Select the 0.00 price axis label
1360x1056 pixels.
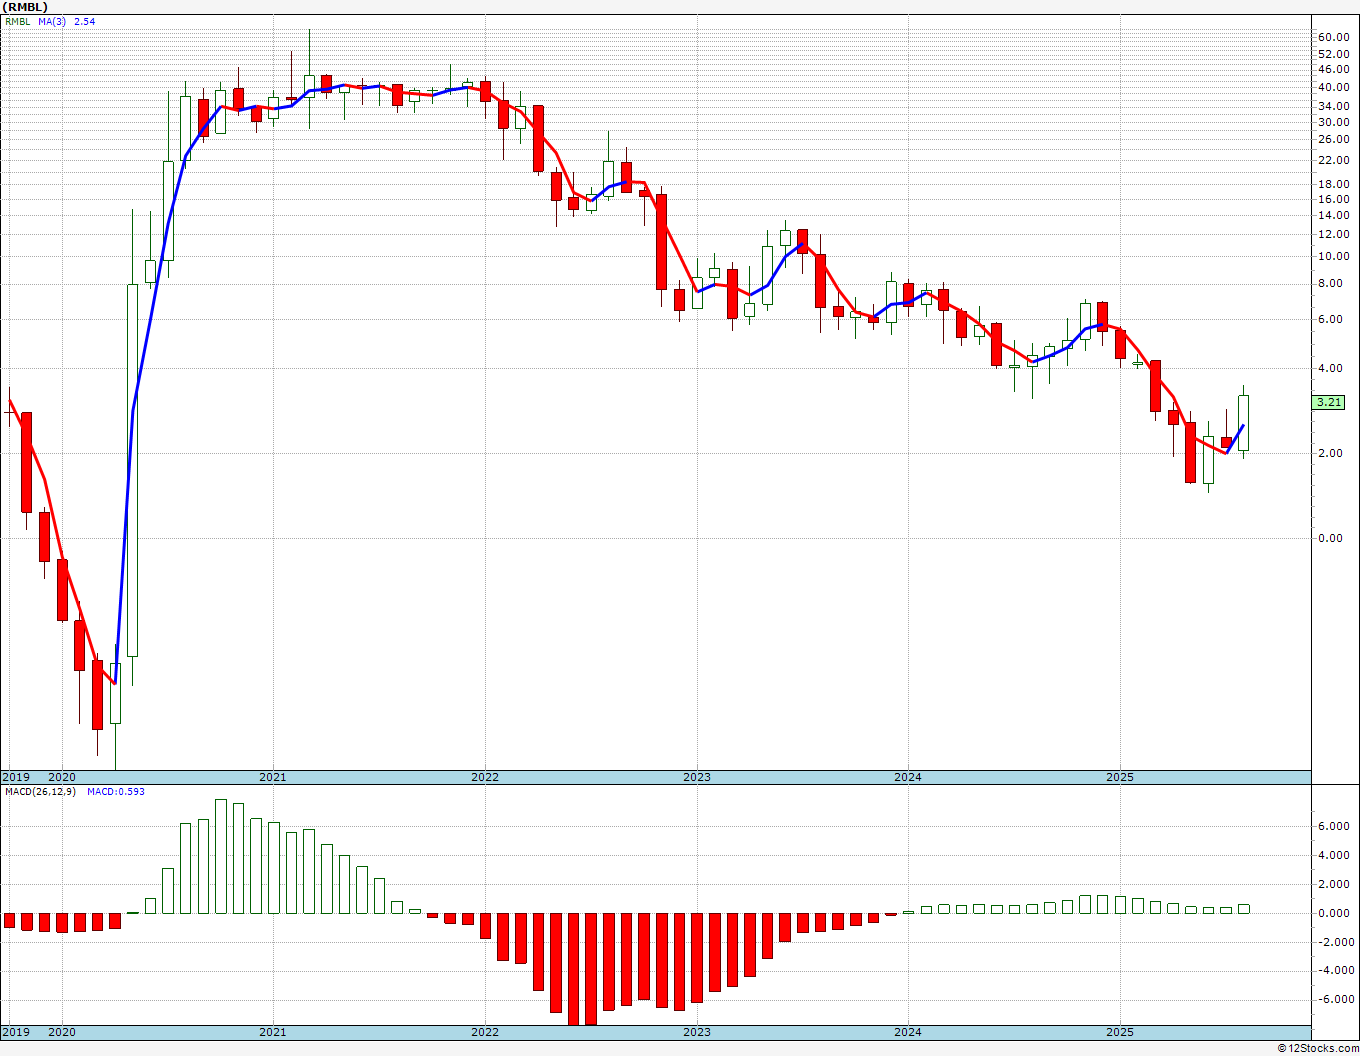click(1332, 538)
